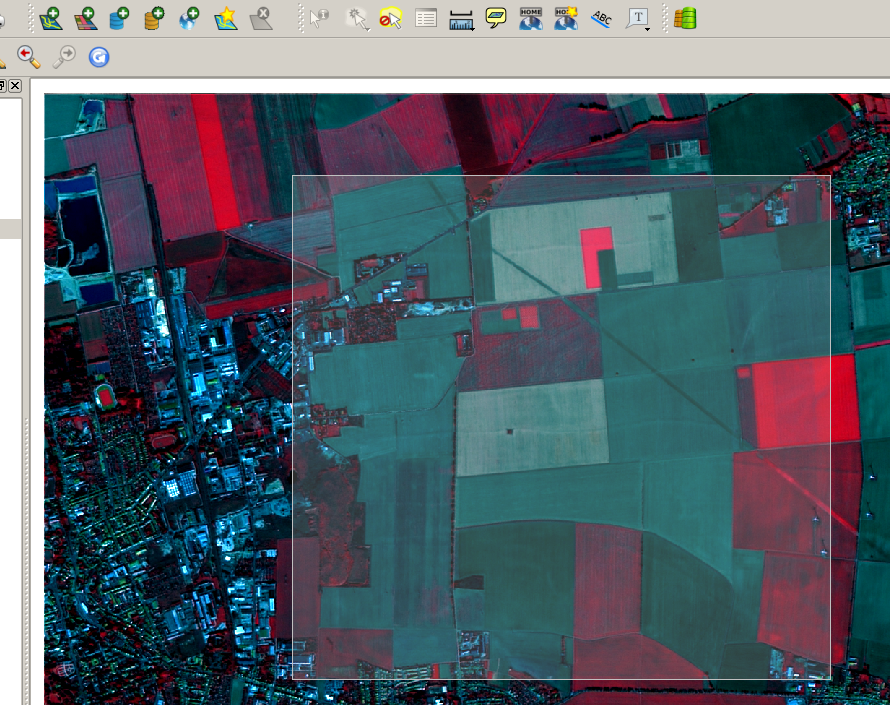
Task: Add a SpatiaLite layer using orange database icon
Action: pyautogui.click(x=154, y=17)
